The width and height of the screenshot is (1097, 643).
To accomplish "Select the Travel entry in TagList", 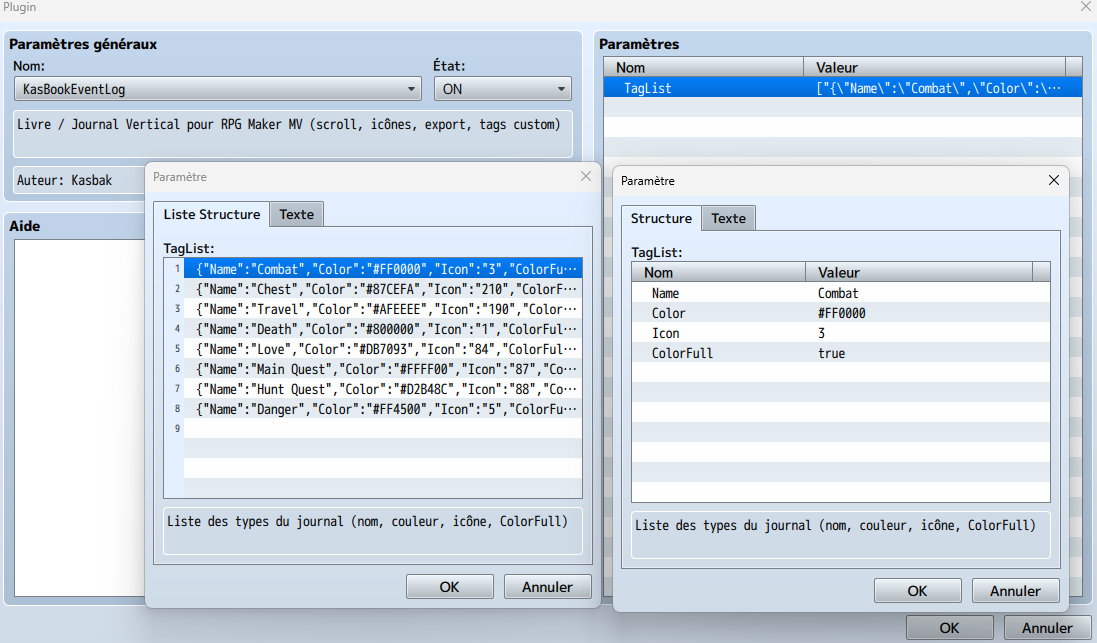I will (383, 309).
